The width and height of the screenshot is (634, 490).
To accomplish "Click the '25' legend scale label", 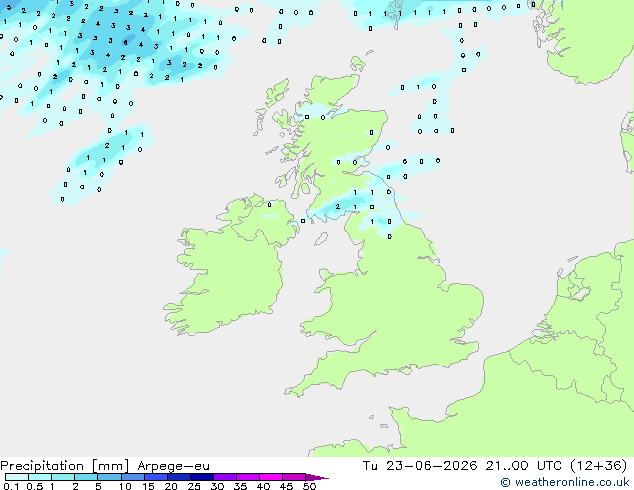I will [194, 486].
